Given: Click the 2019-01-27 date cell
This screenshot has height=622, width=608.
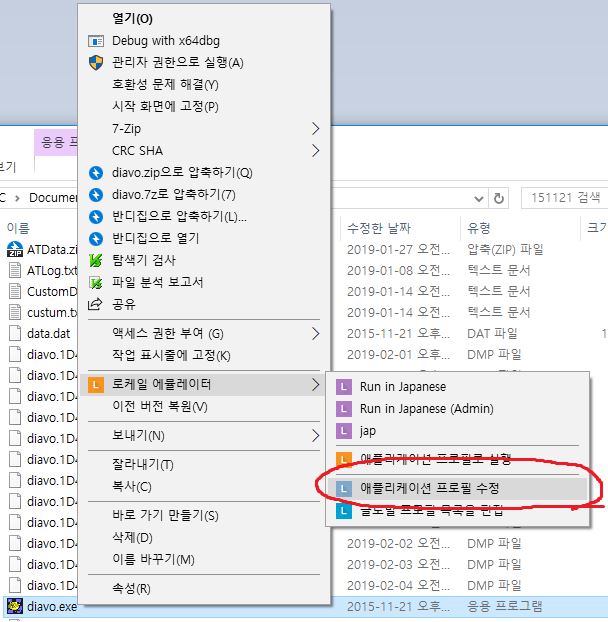Looking at the screenshot, I should click(x=398, y=250).
